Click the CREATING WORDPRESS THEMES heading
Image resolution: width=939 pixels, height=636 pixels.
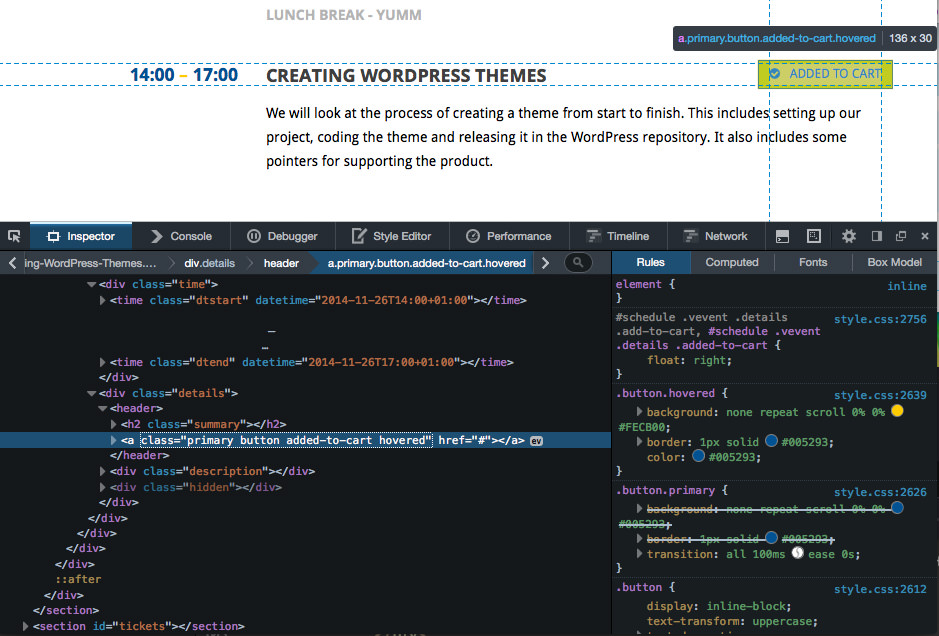pos(406,76)
